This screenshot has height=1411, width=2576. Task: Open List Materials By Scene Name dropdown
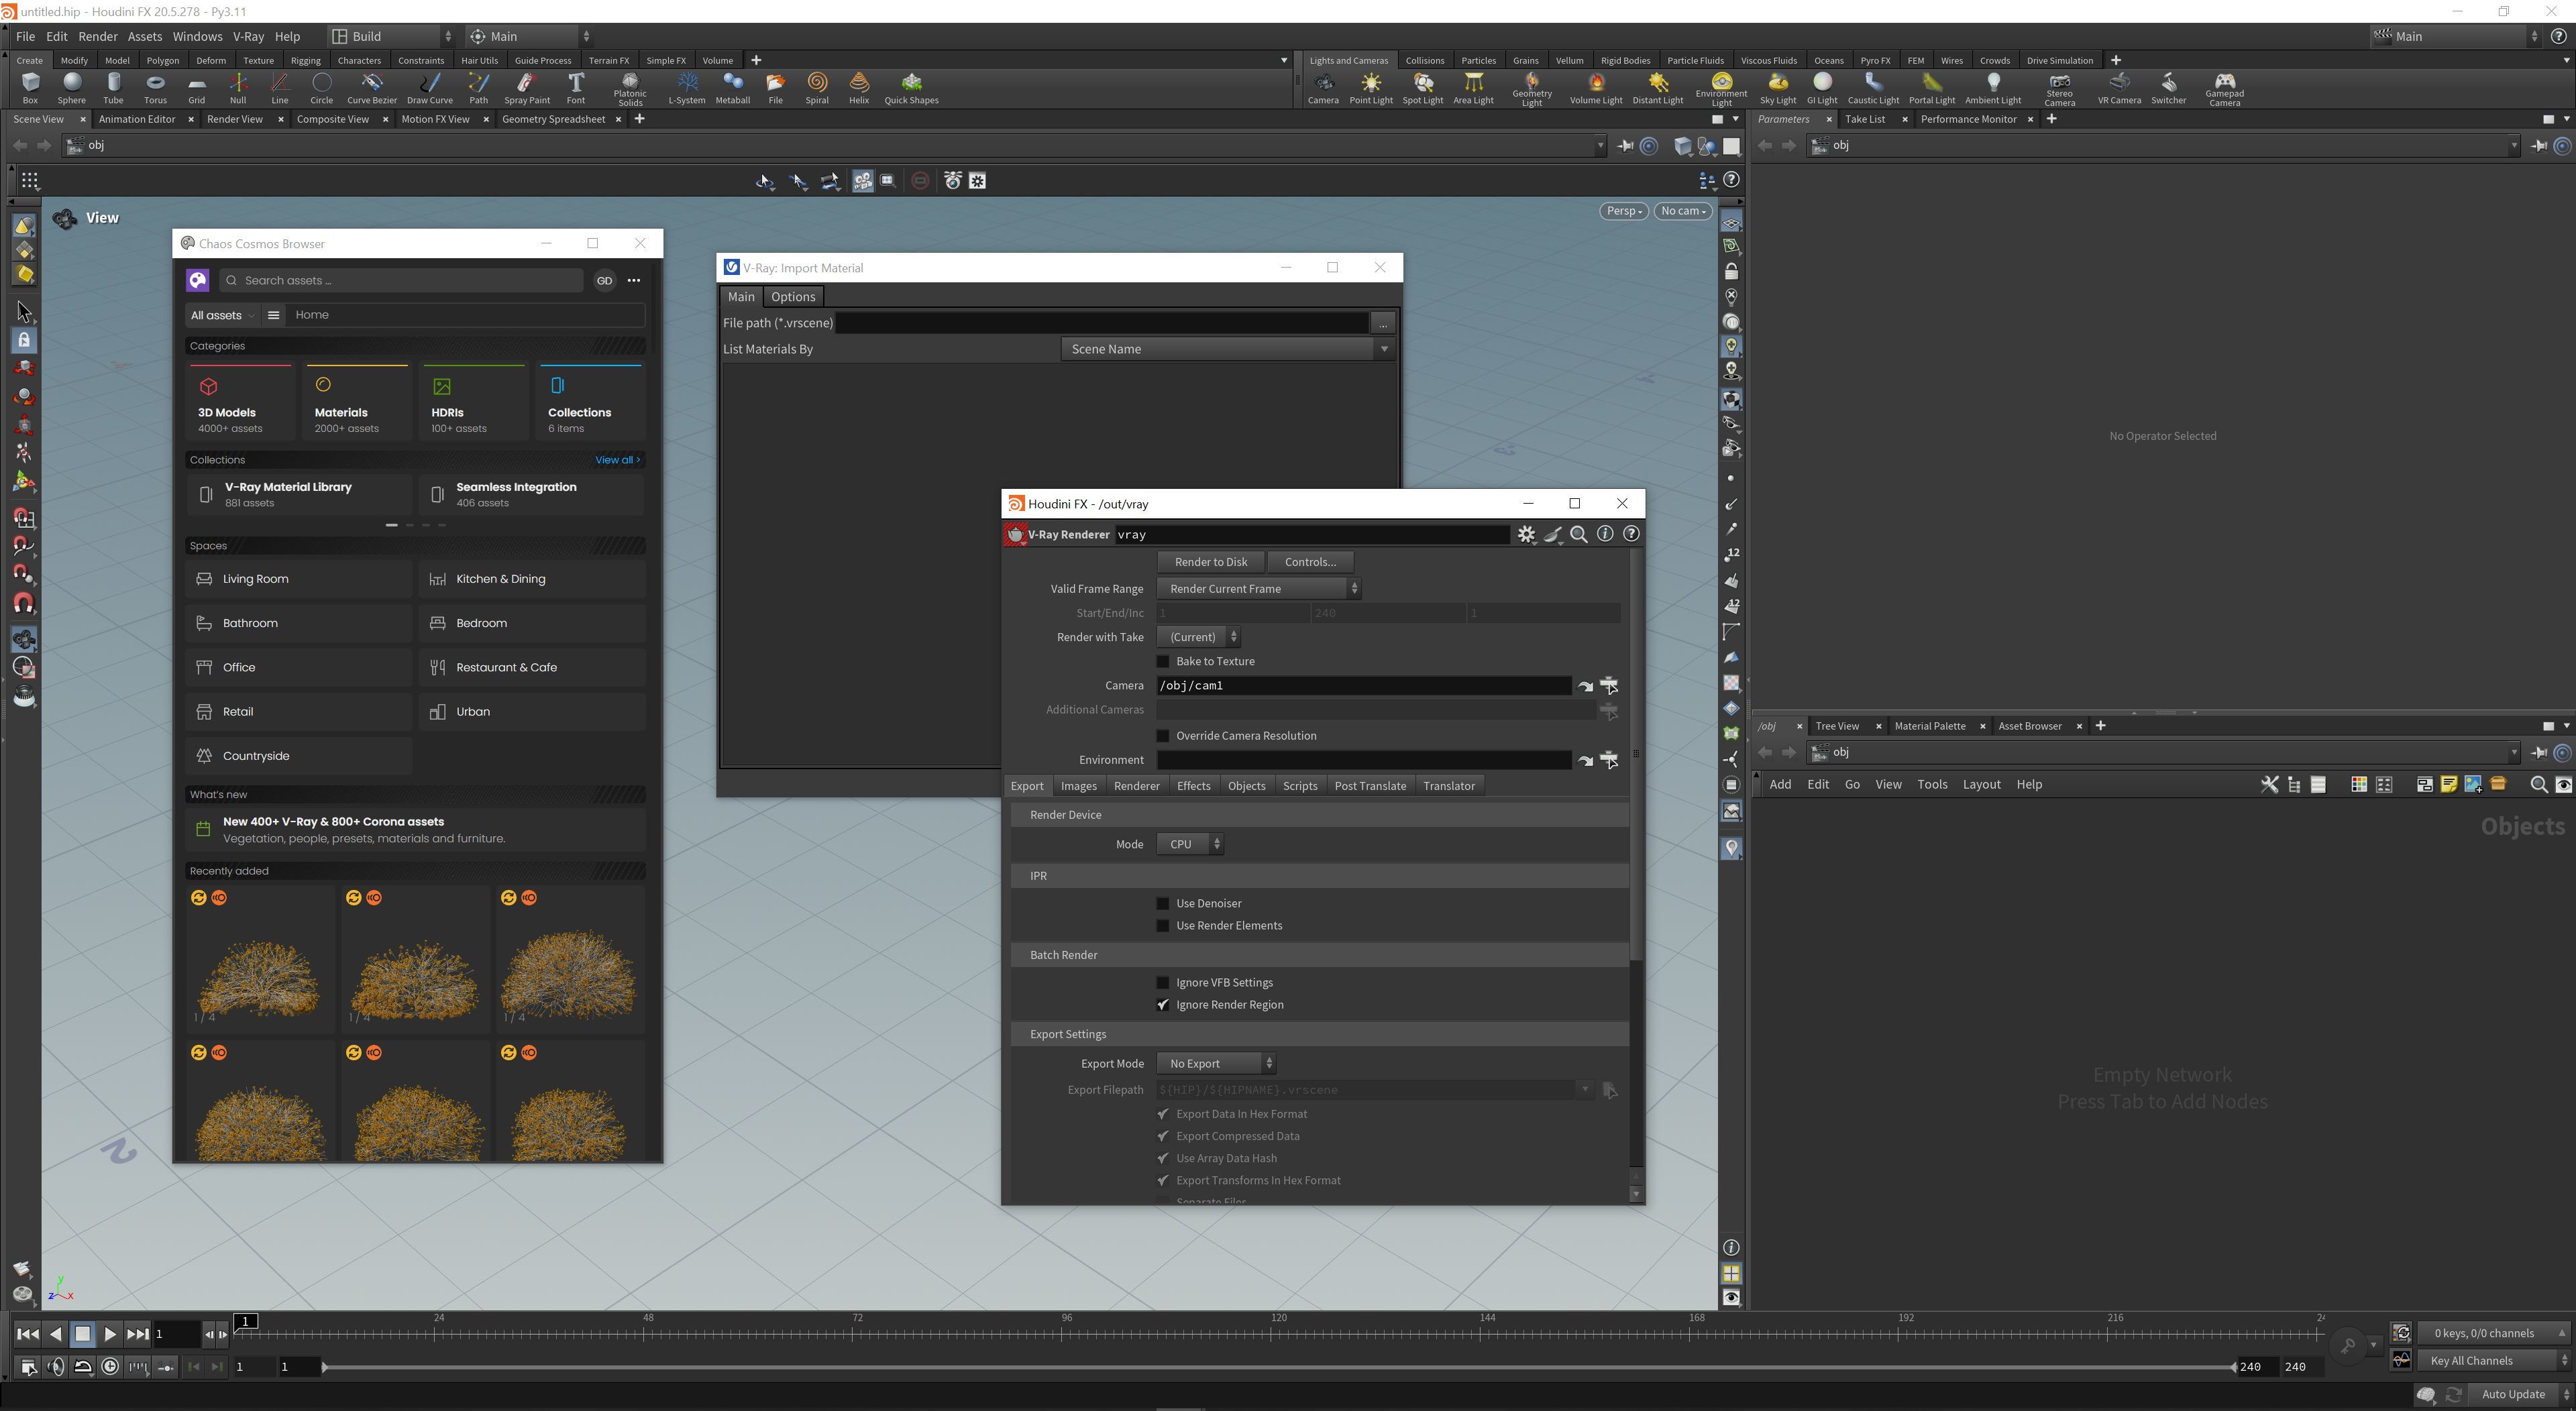[1227, 349]
